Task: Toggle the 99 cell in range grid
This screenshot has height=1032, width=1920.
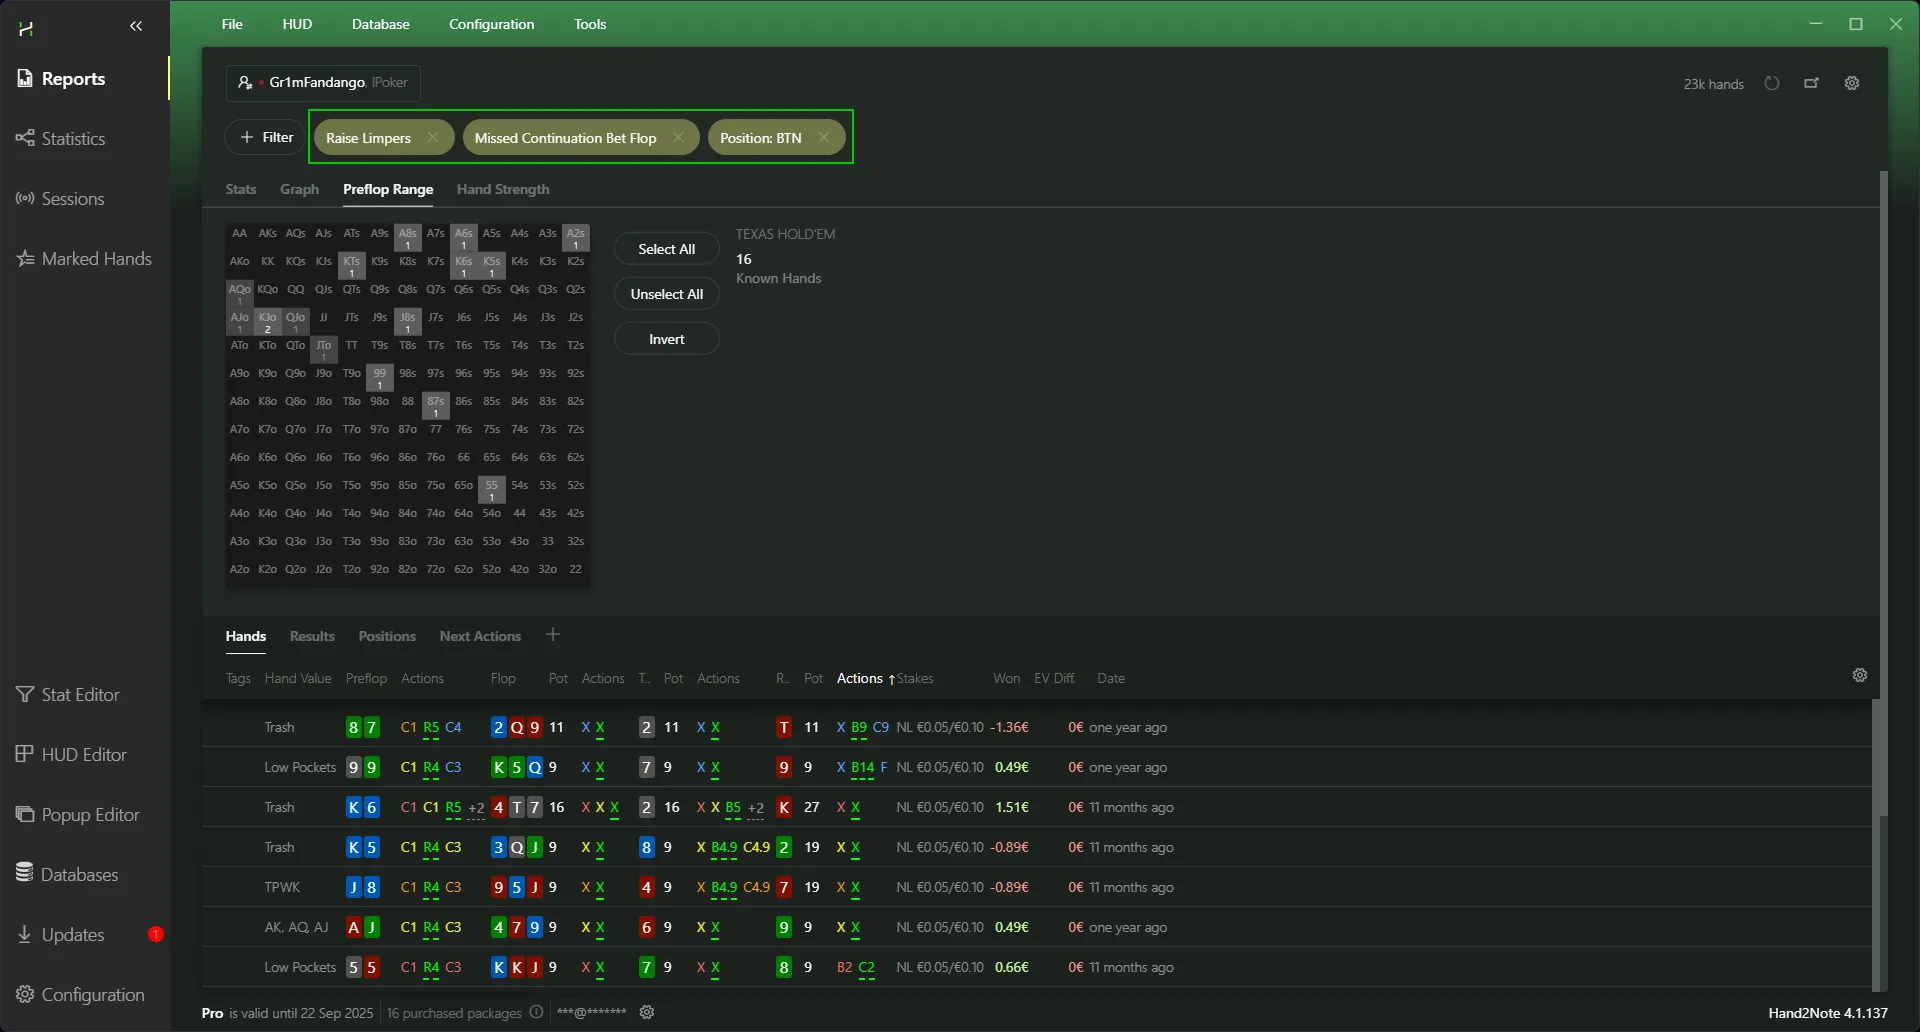Action: pos(380,377)
